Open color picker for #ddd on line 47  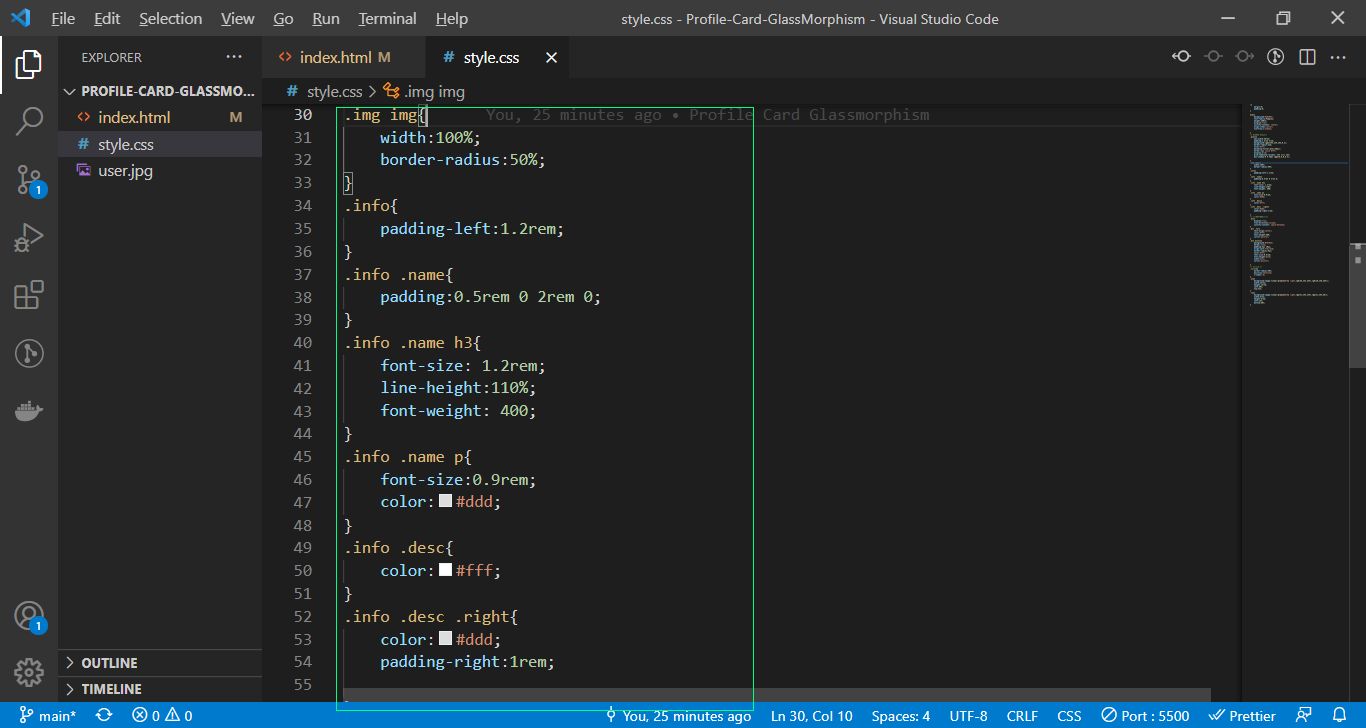point(445,502)
